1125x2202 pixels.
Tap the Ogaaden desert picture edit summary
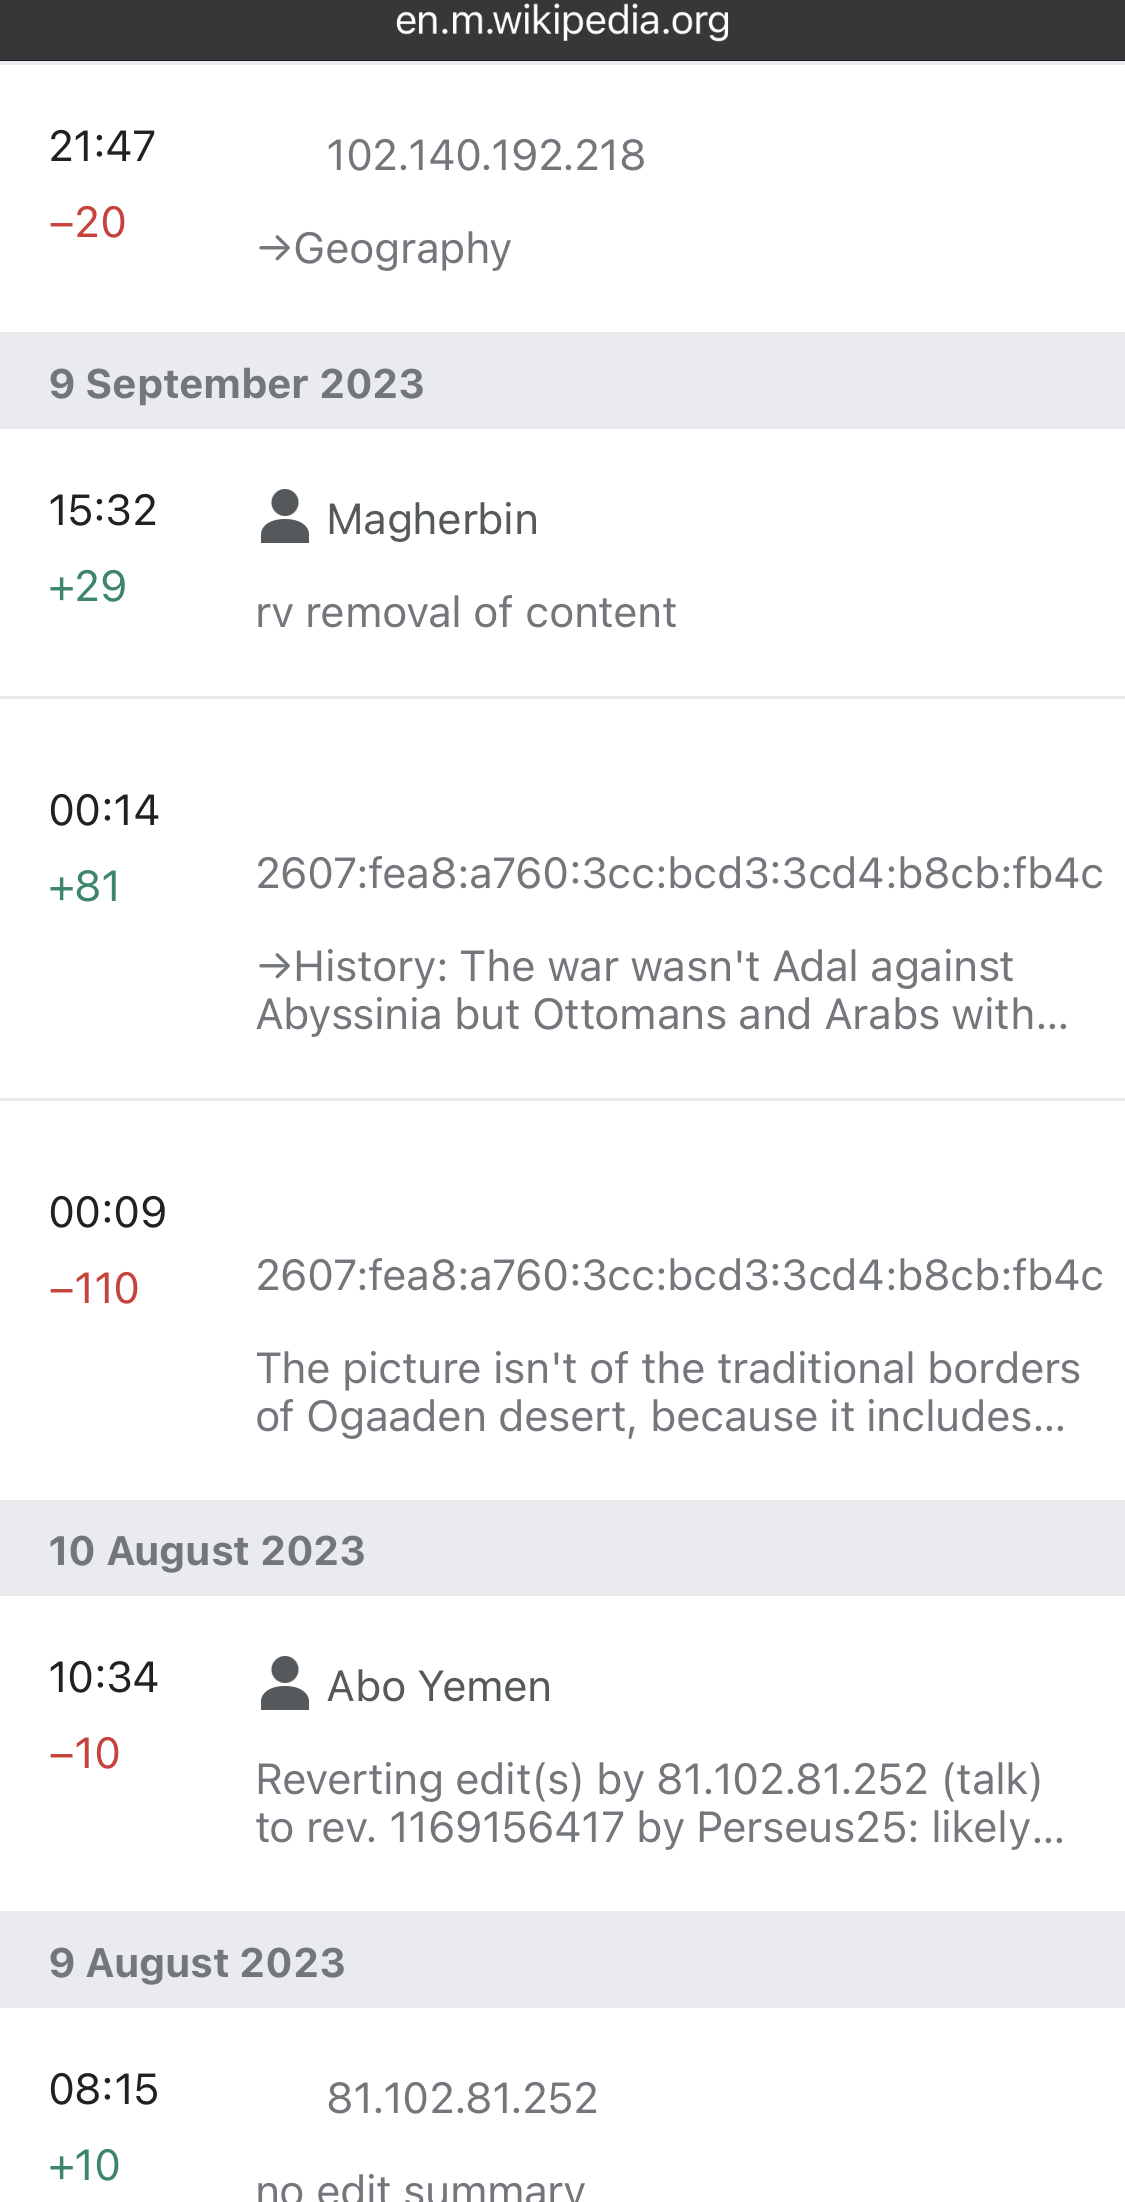point(668,1392)
